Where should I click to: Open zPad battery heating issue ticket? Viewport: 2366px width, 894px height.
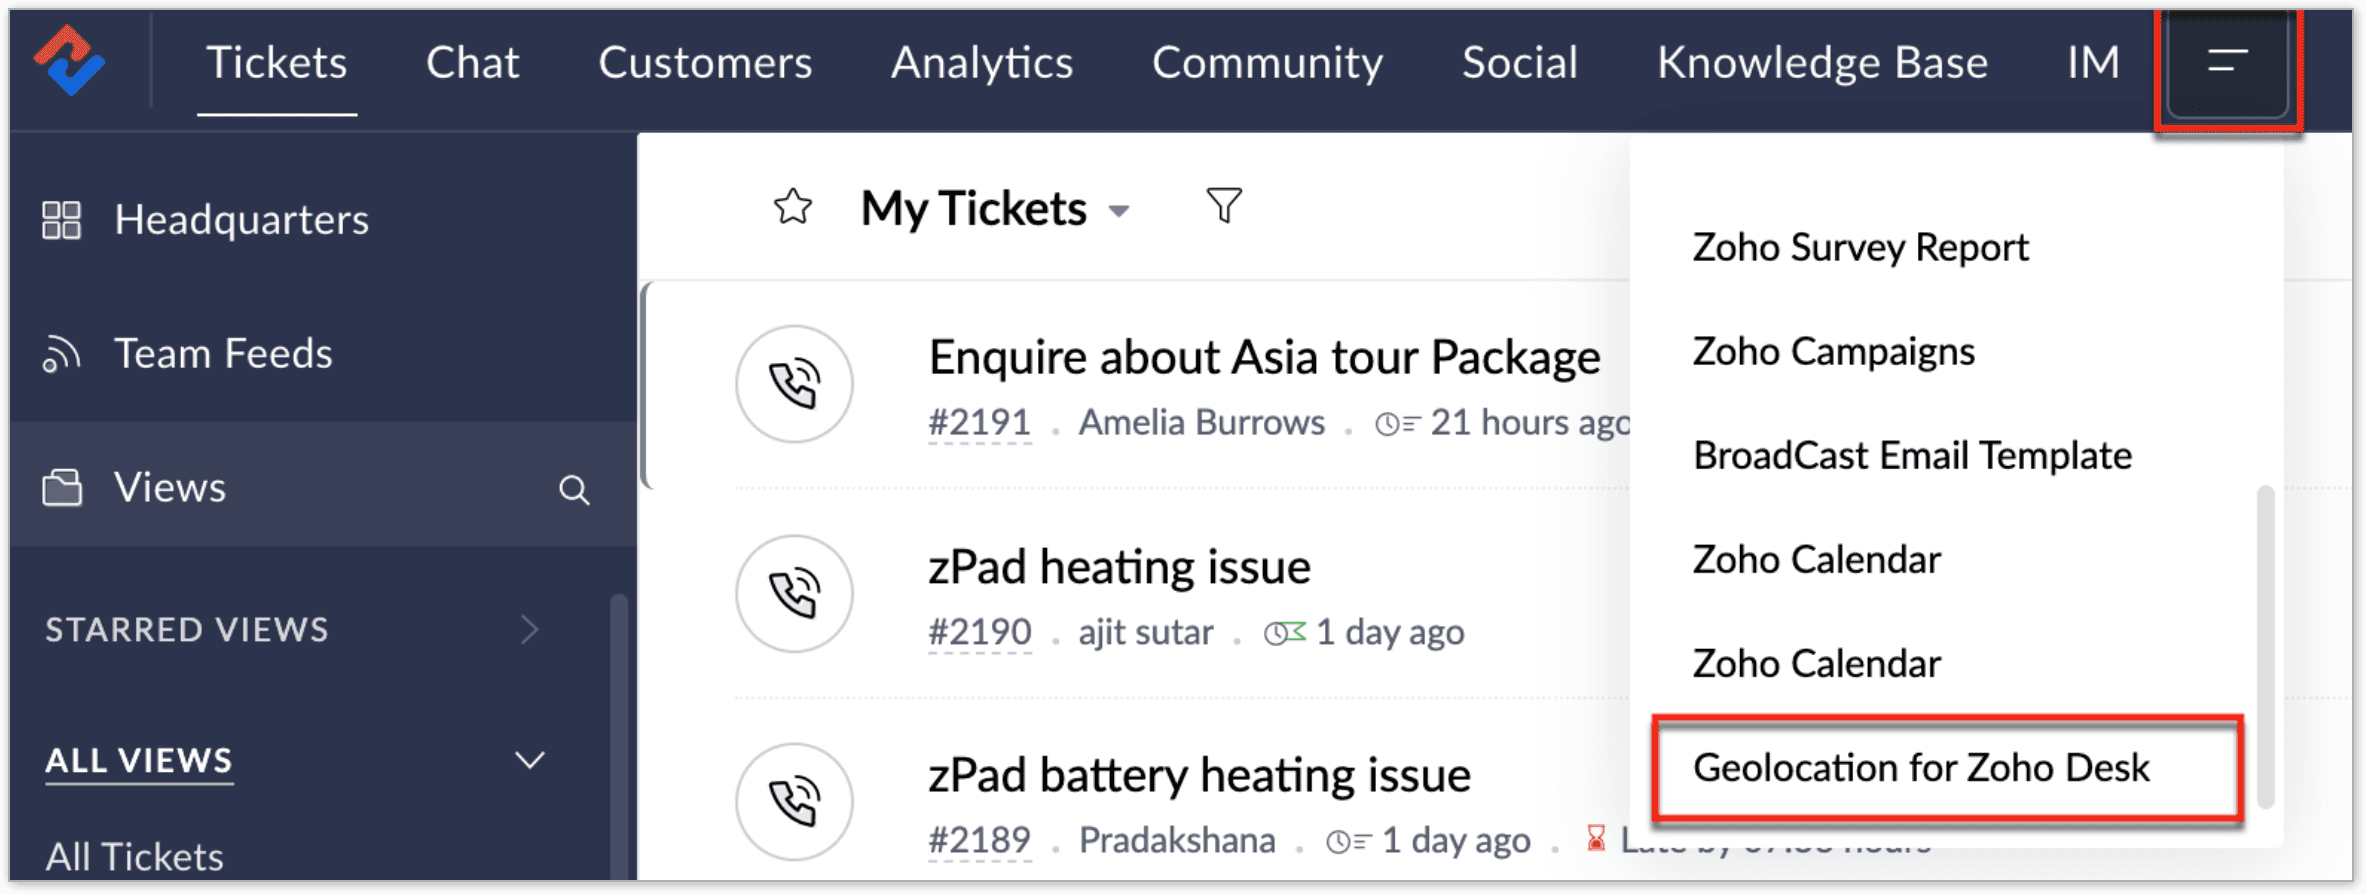pyautogui.click(x=1199, y=775)
